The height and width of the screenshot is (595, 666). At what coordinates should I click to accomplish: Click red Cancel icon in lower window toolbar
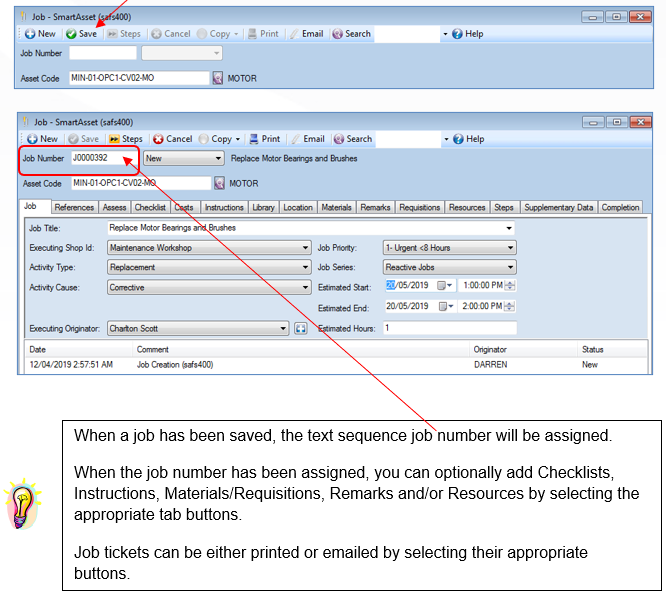coord(158,139)
